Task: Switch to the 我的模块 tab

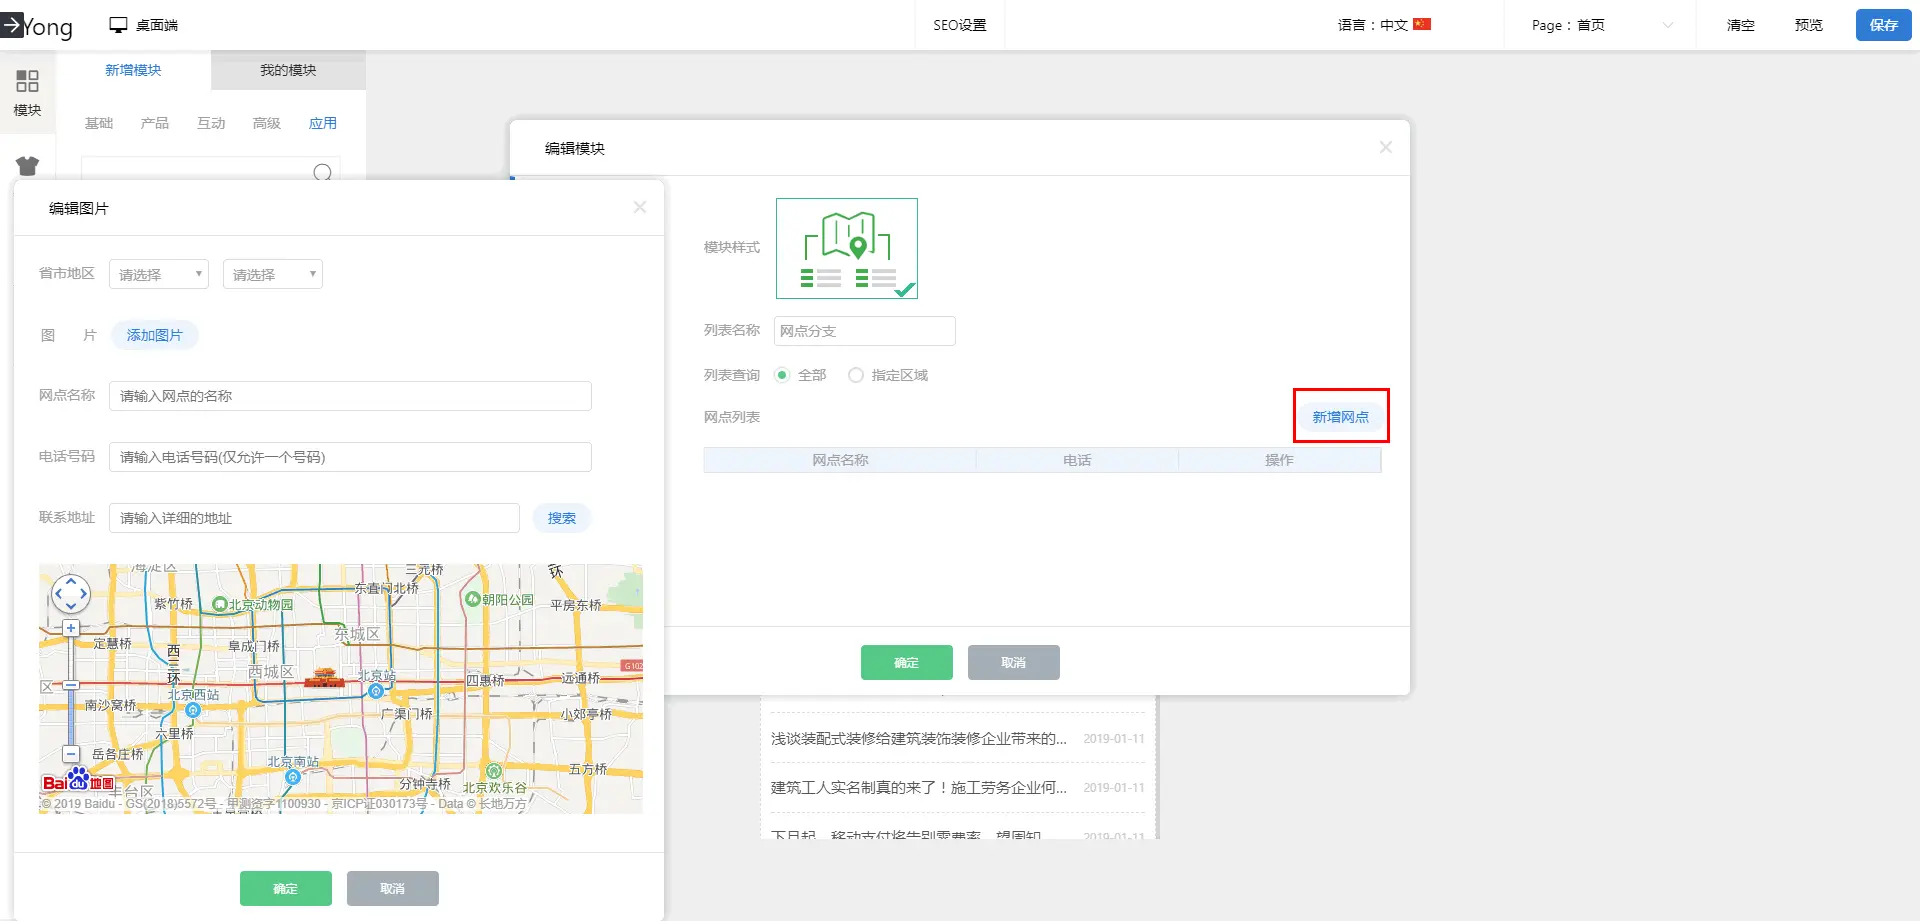Action: pyautogui.click(x=288, y=70)
